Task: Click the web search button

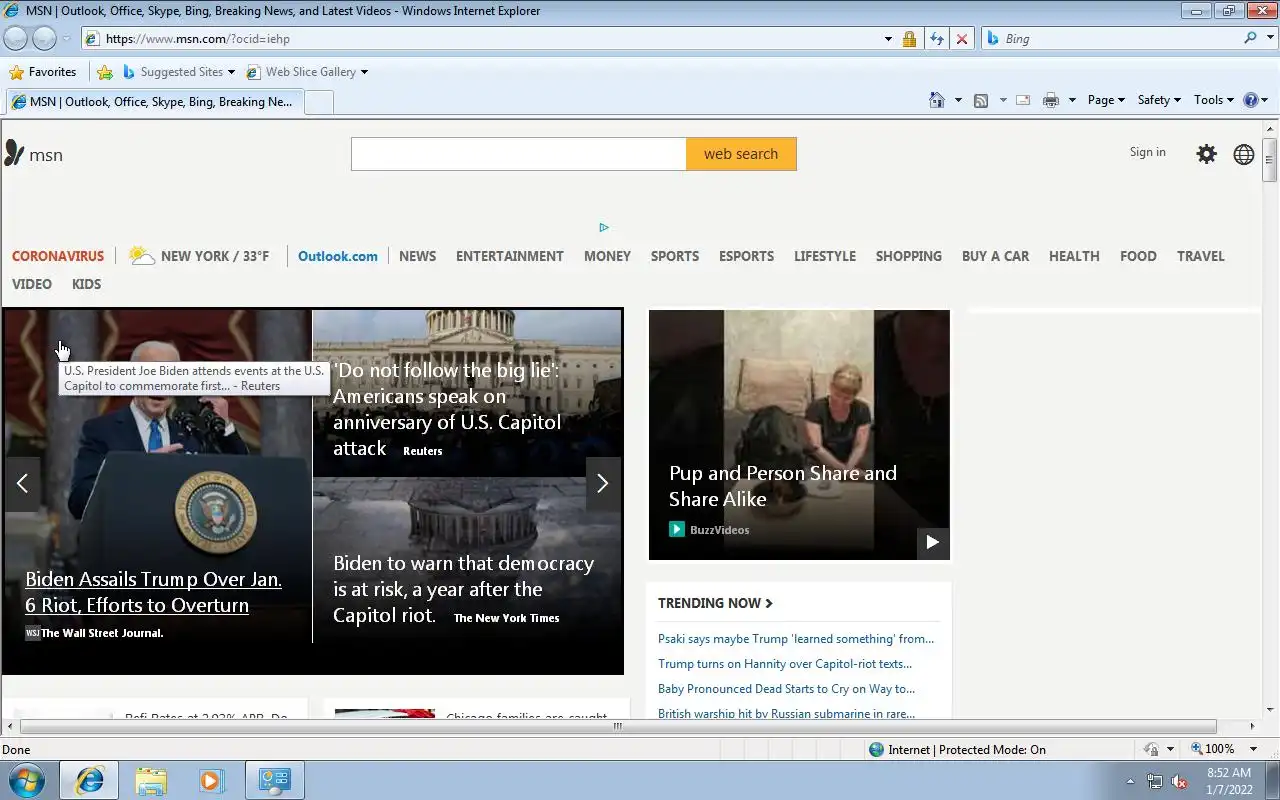Action: point(741,154)
